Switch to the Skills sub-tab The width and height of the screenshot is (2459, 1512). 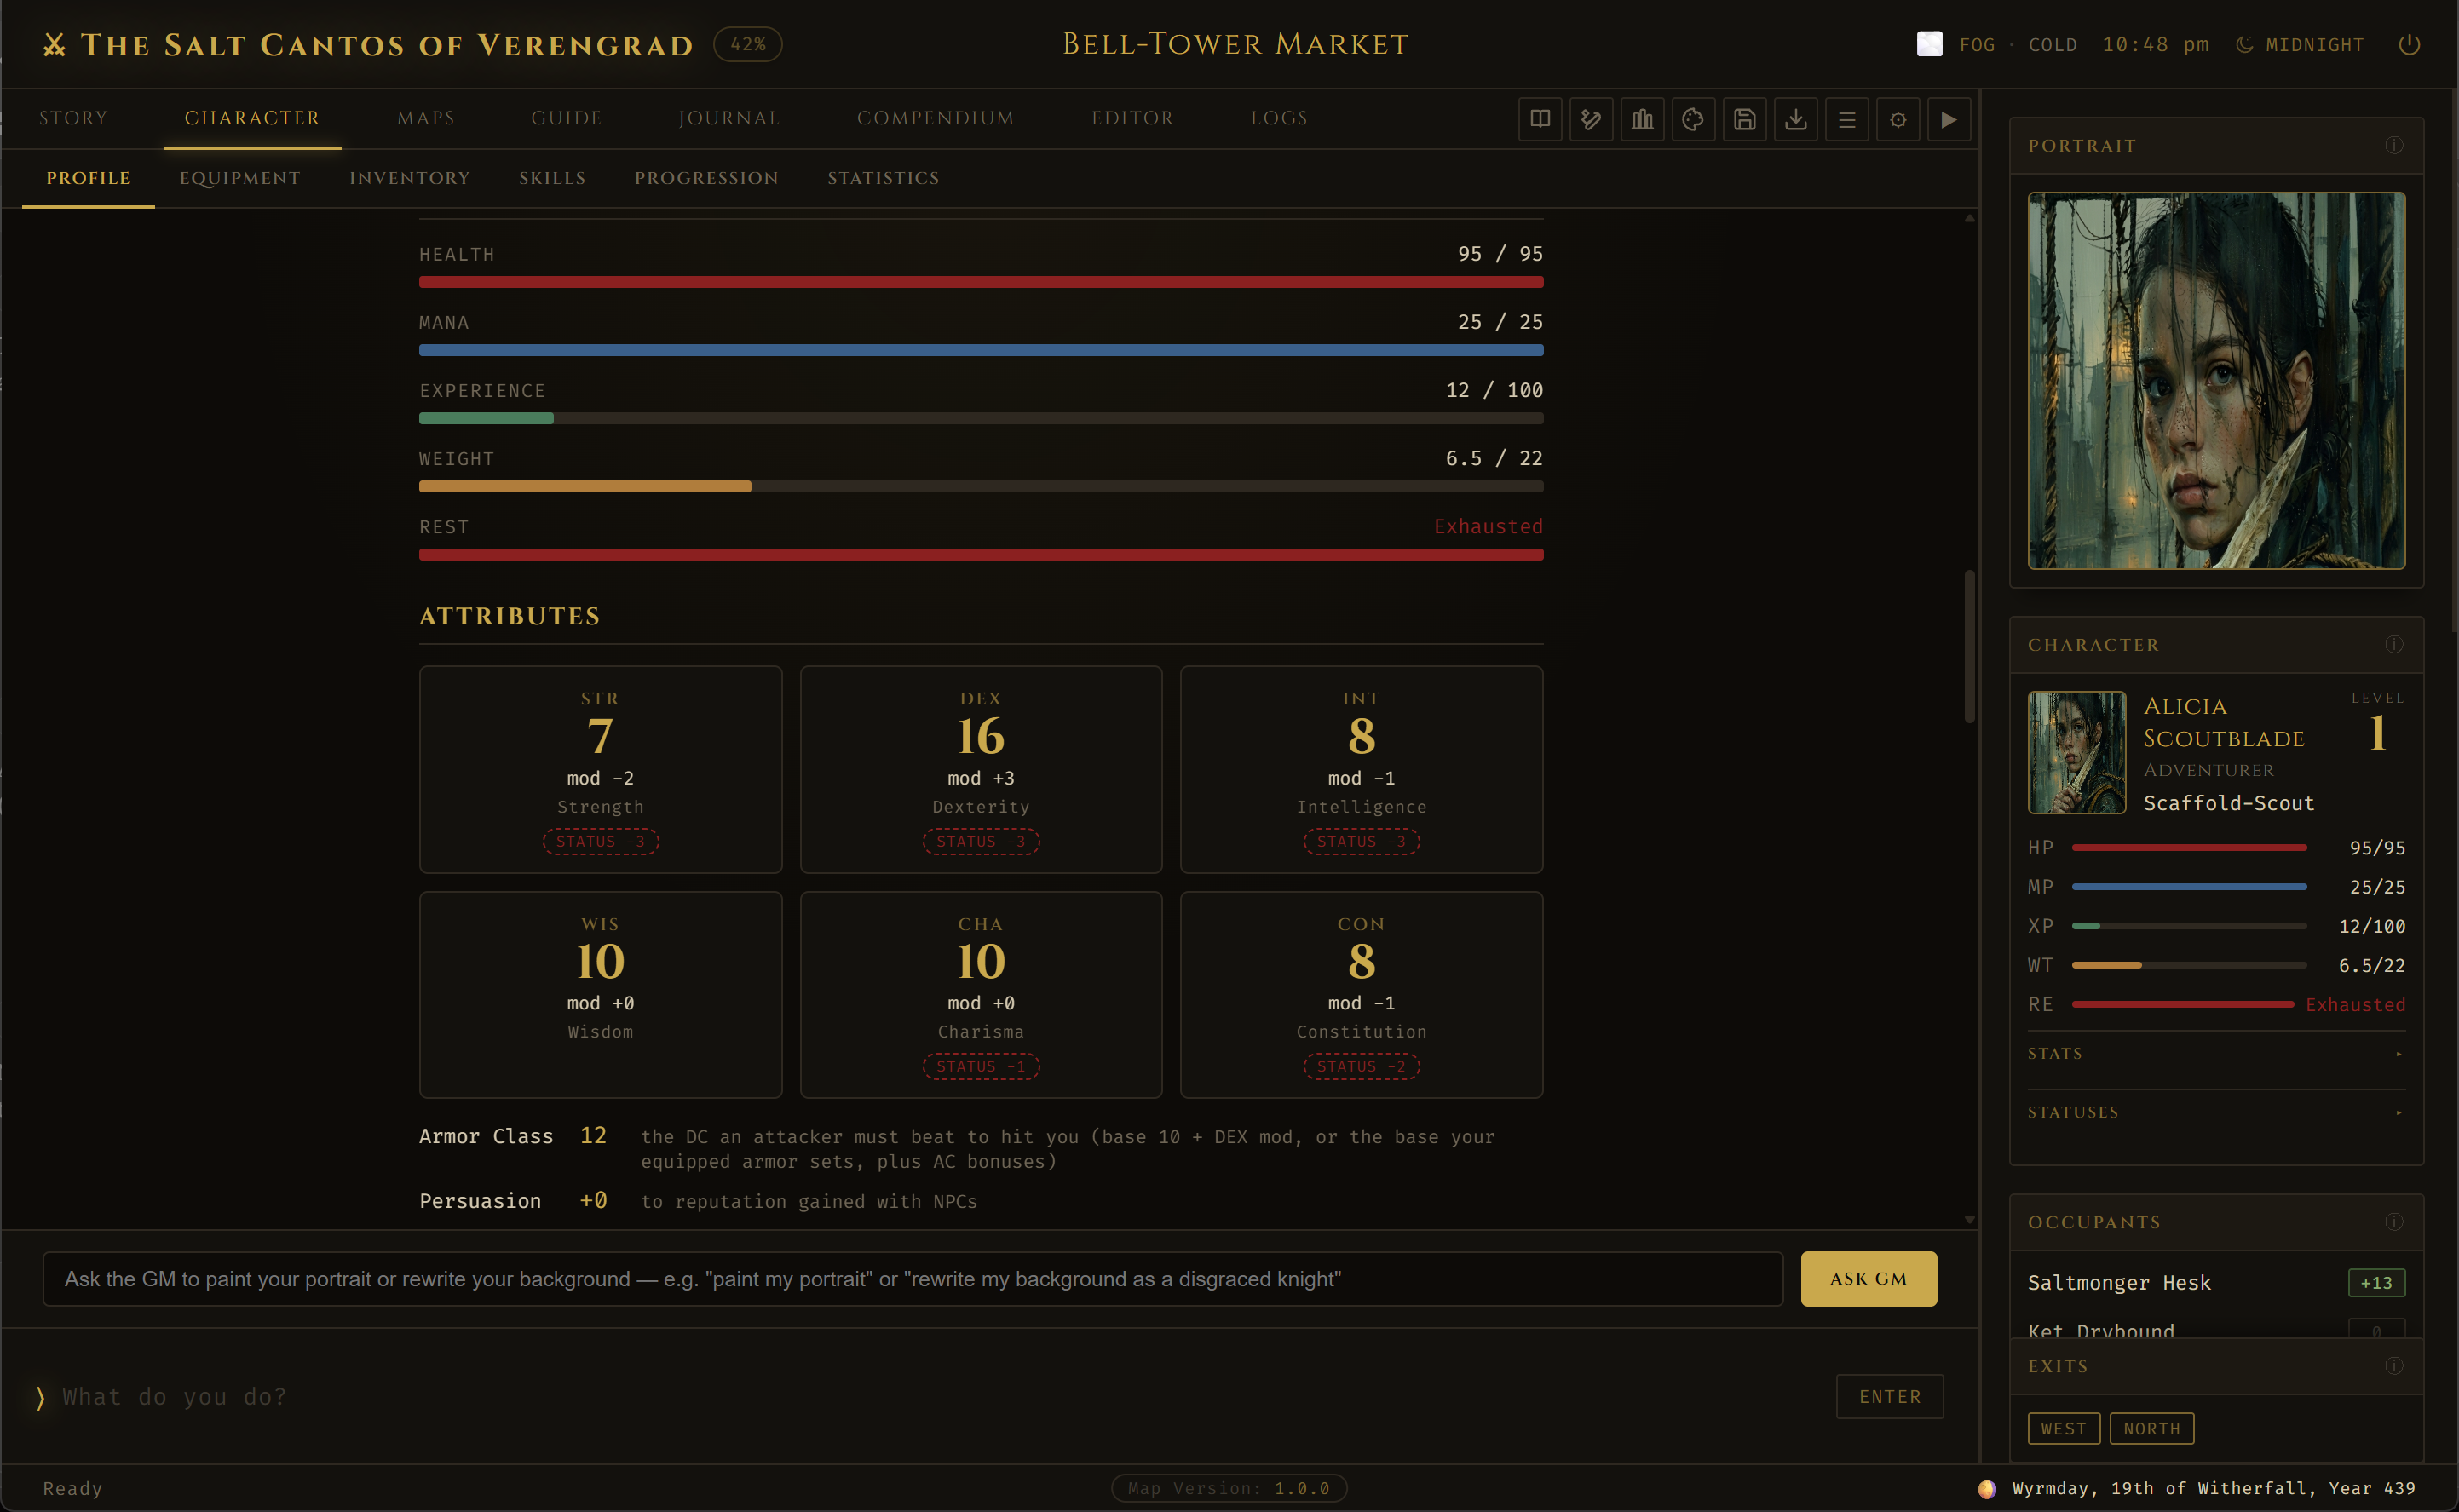tap(552, 178)
